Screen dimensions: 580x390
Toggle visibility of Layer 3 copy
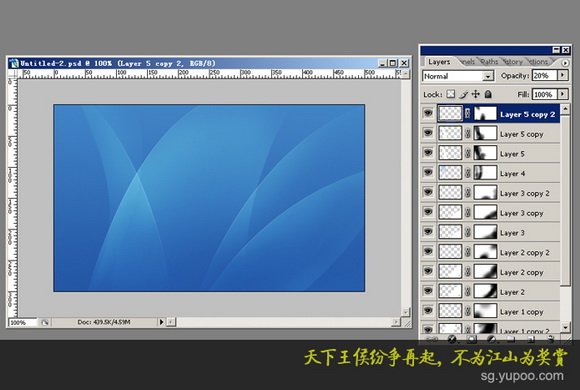[428, 212]
